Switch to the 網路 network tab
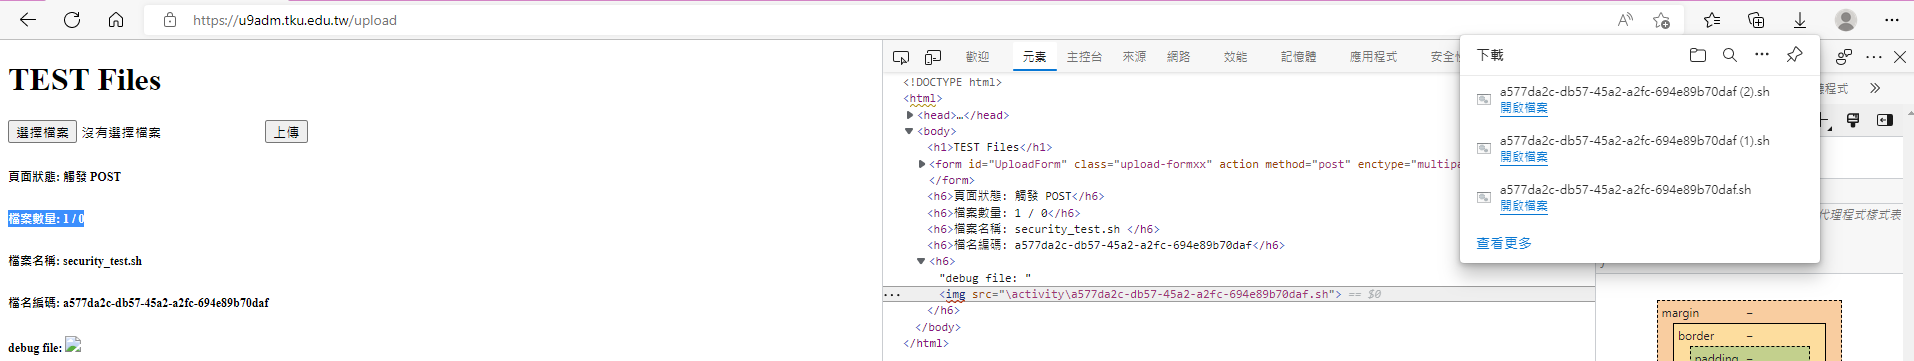The height and width of the screenshot is (361, 1914). click(1178, 57)
